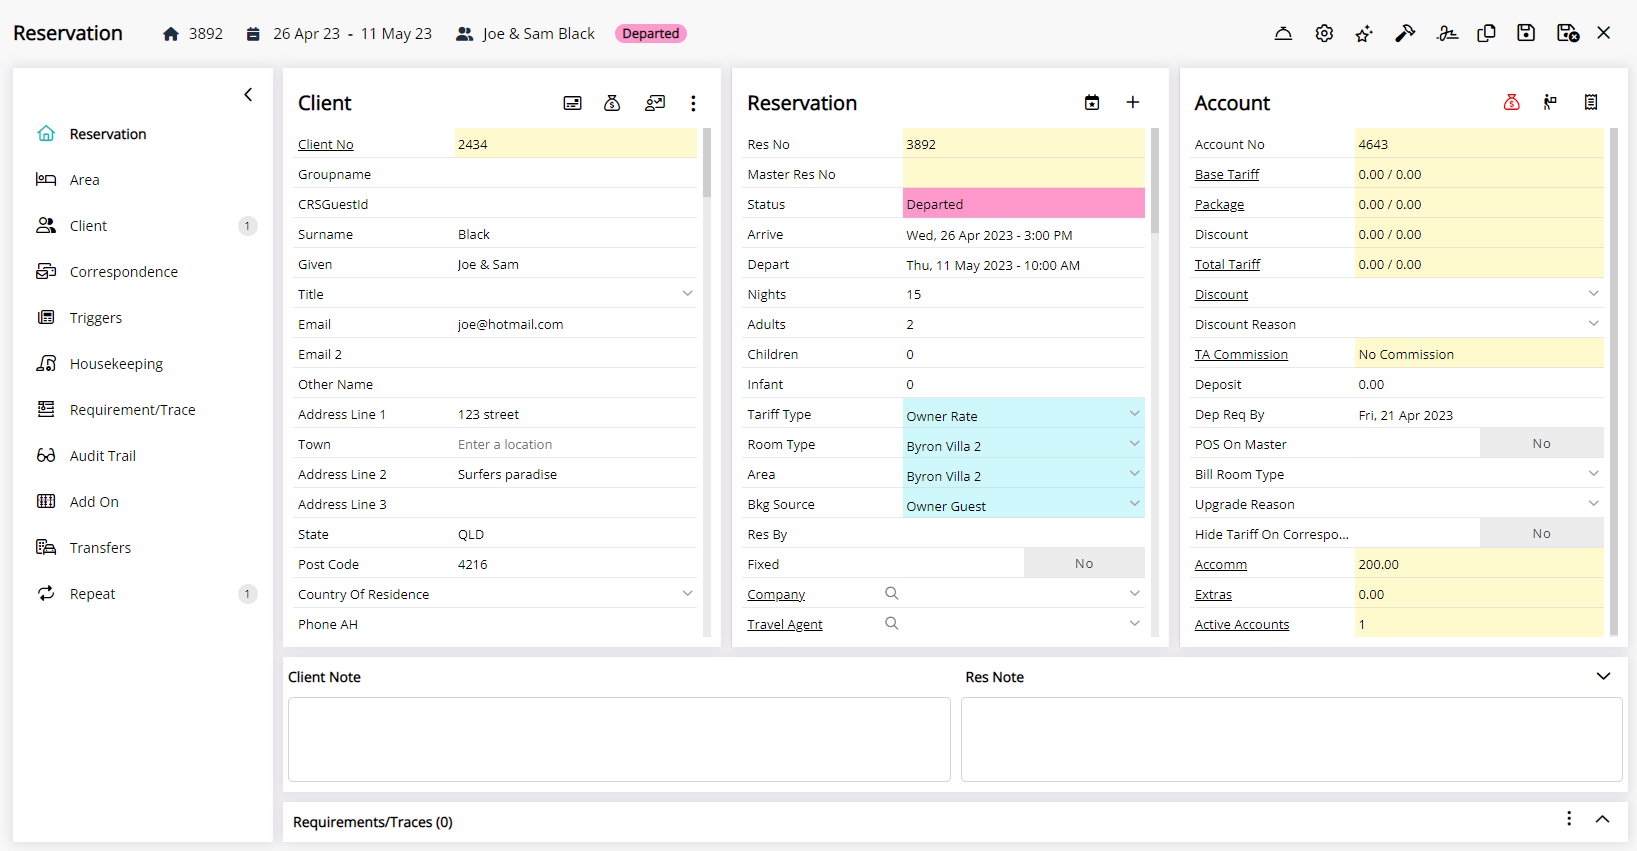Open the Bkg Source dropdown
Screen dimensions: 1637x851
click(1134, 504)
